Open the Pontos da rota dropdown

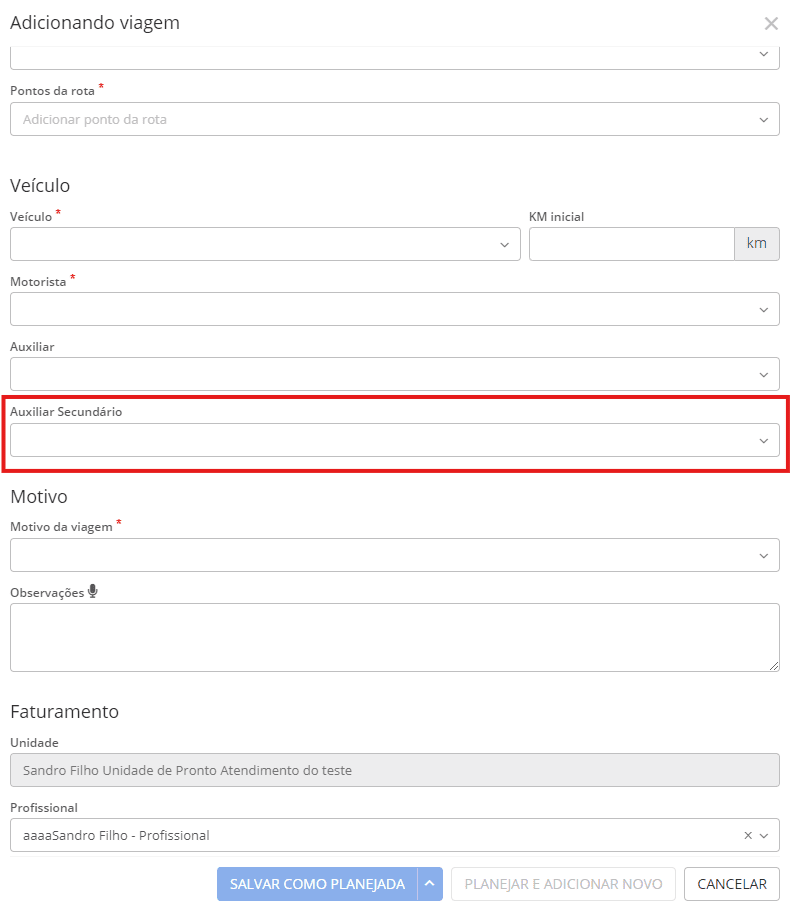(394, 119)
